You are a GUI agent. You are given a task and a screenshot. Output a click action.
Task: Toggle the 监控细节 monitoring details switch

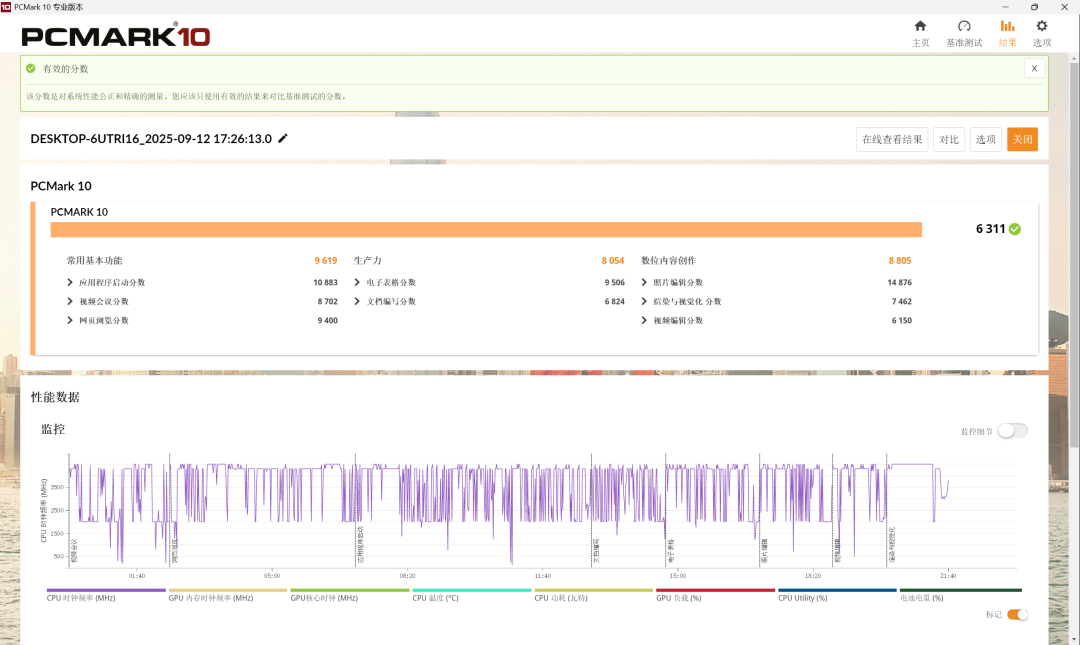(1012, 431)
